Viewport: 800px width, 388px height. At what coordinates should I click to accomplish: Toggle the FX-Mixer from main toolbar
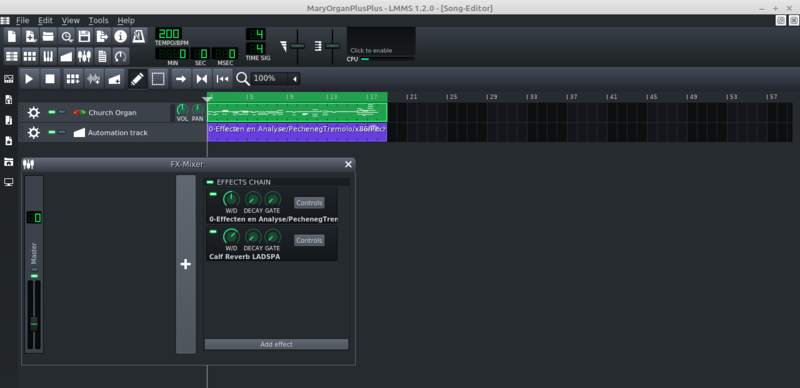pyautogui.click(x=84, y=56)
